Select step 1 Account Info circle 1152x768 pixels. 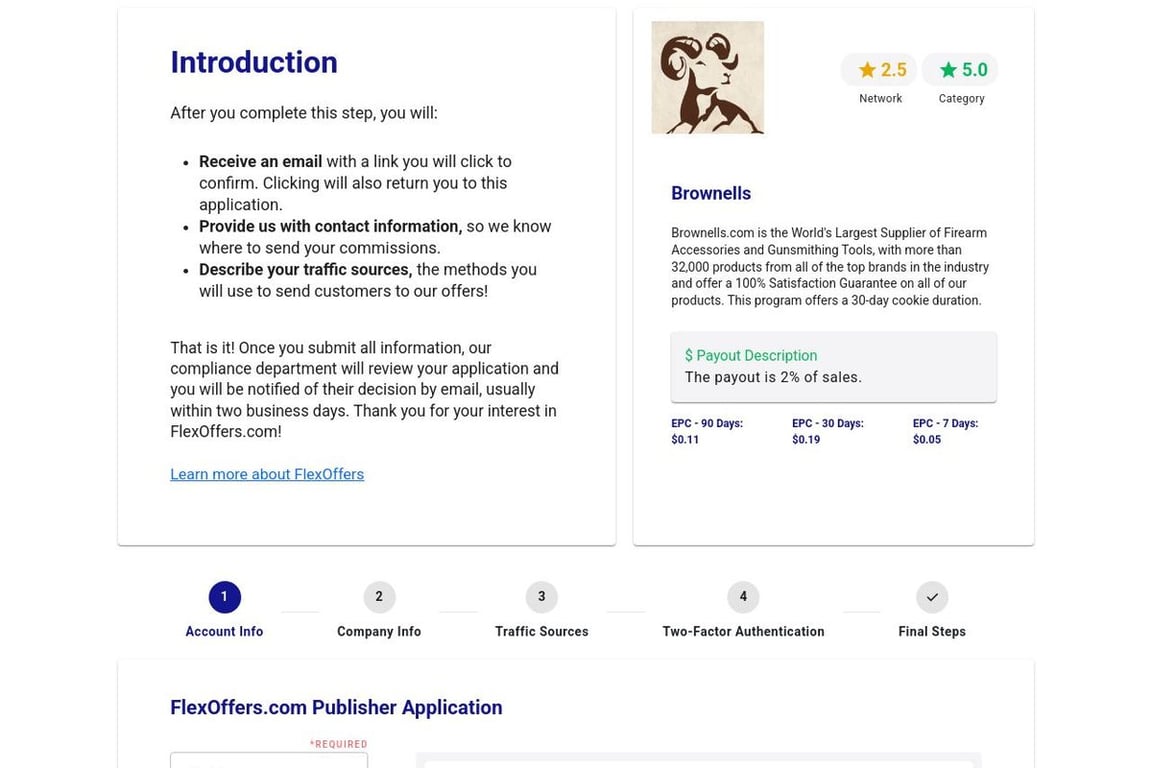coord(225,597)
